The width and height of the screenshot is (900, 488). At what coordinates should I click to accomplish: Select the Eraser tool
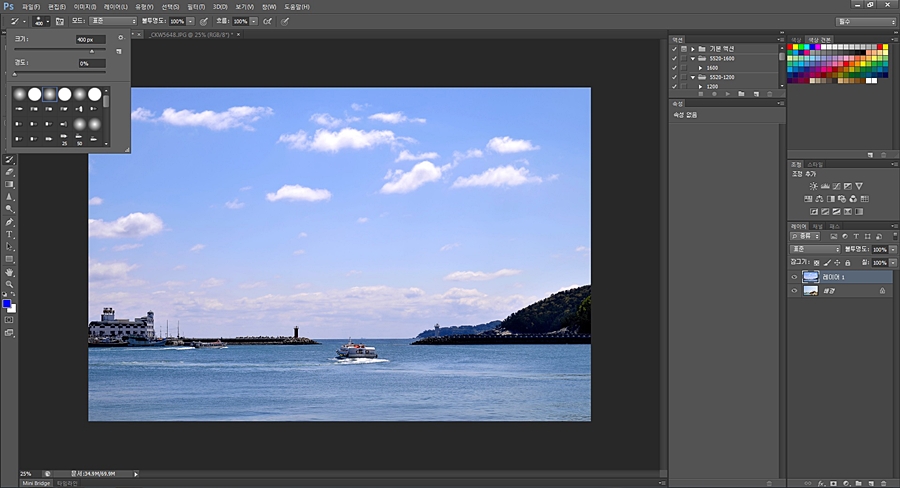(x=10, y=172)
